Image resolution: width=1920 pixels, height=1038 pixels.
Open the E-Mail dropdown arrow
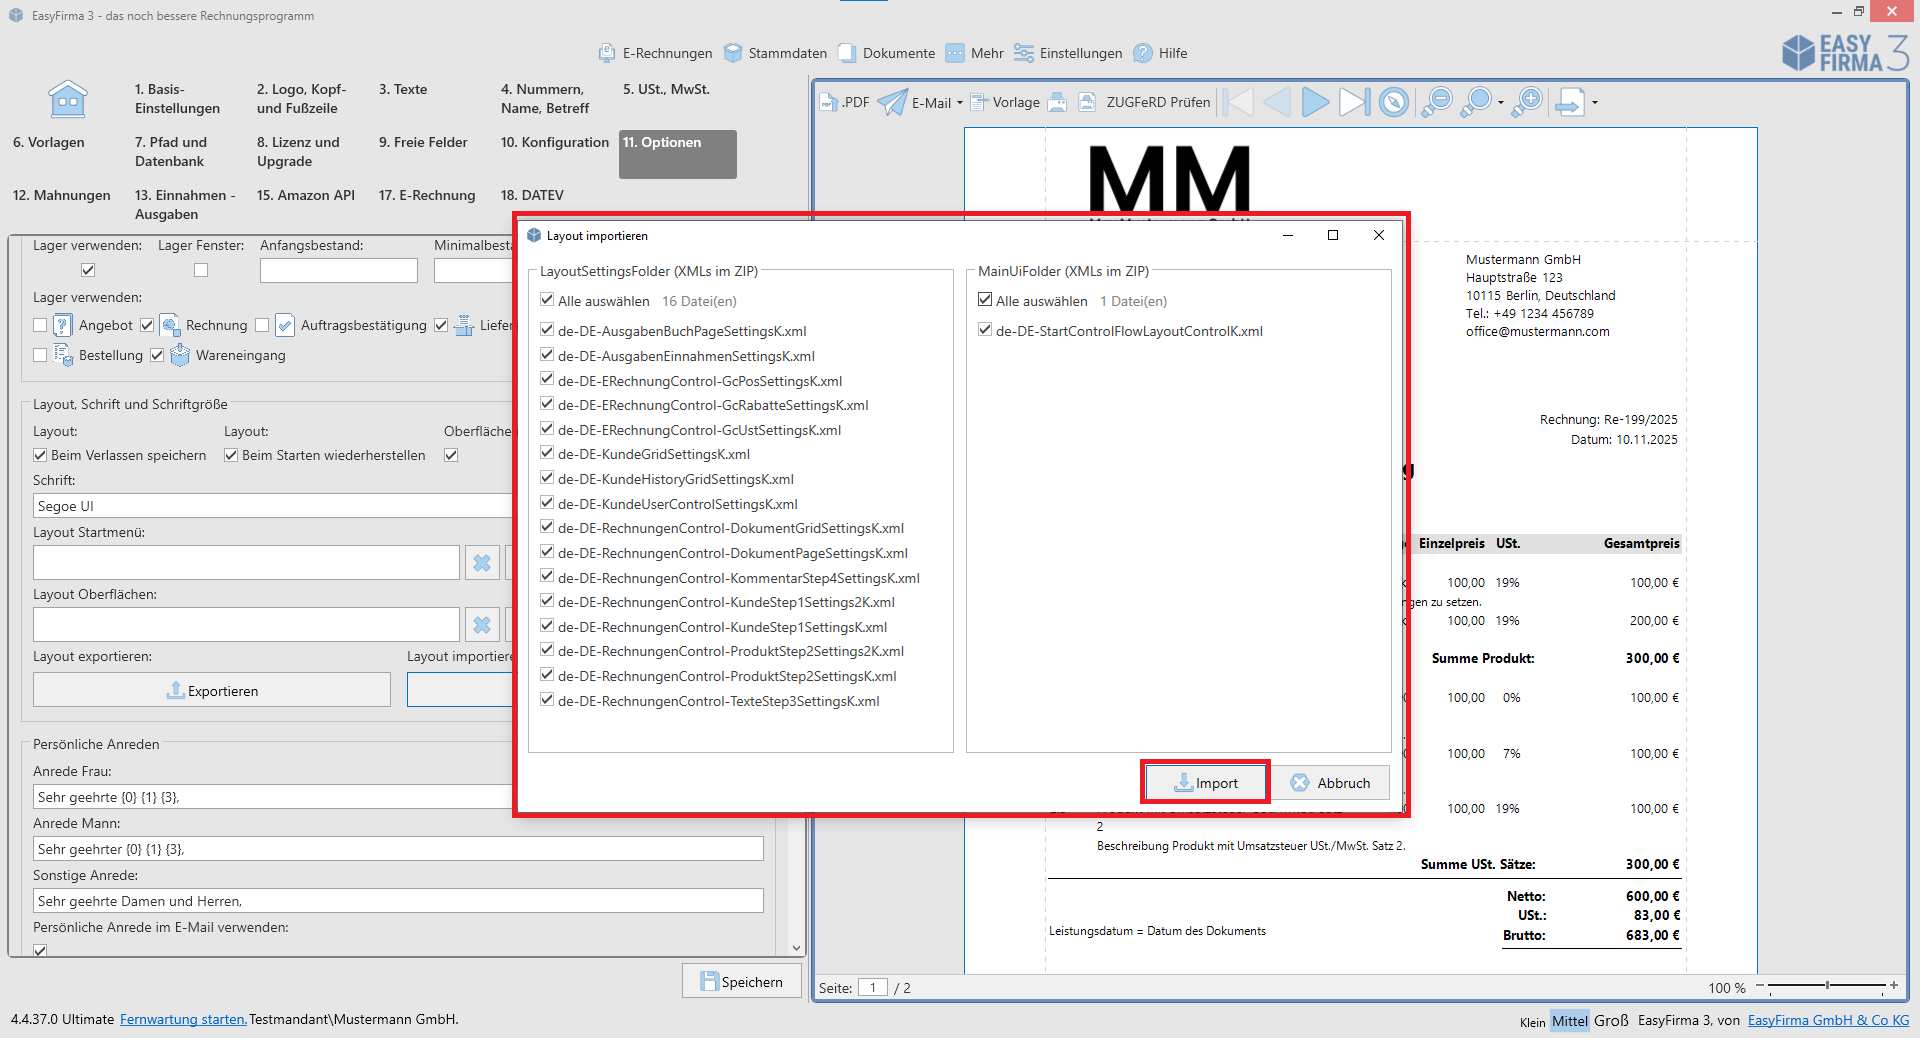tap(960, 103)
